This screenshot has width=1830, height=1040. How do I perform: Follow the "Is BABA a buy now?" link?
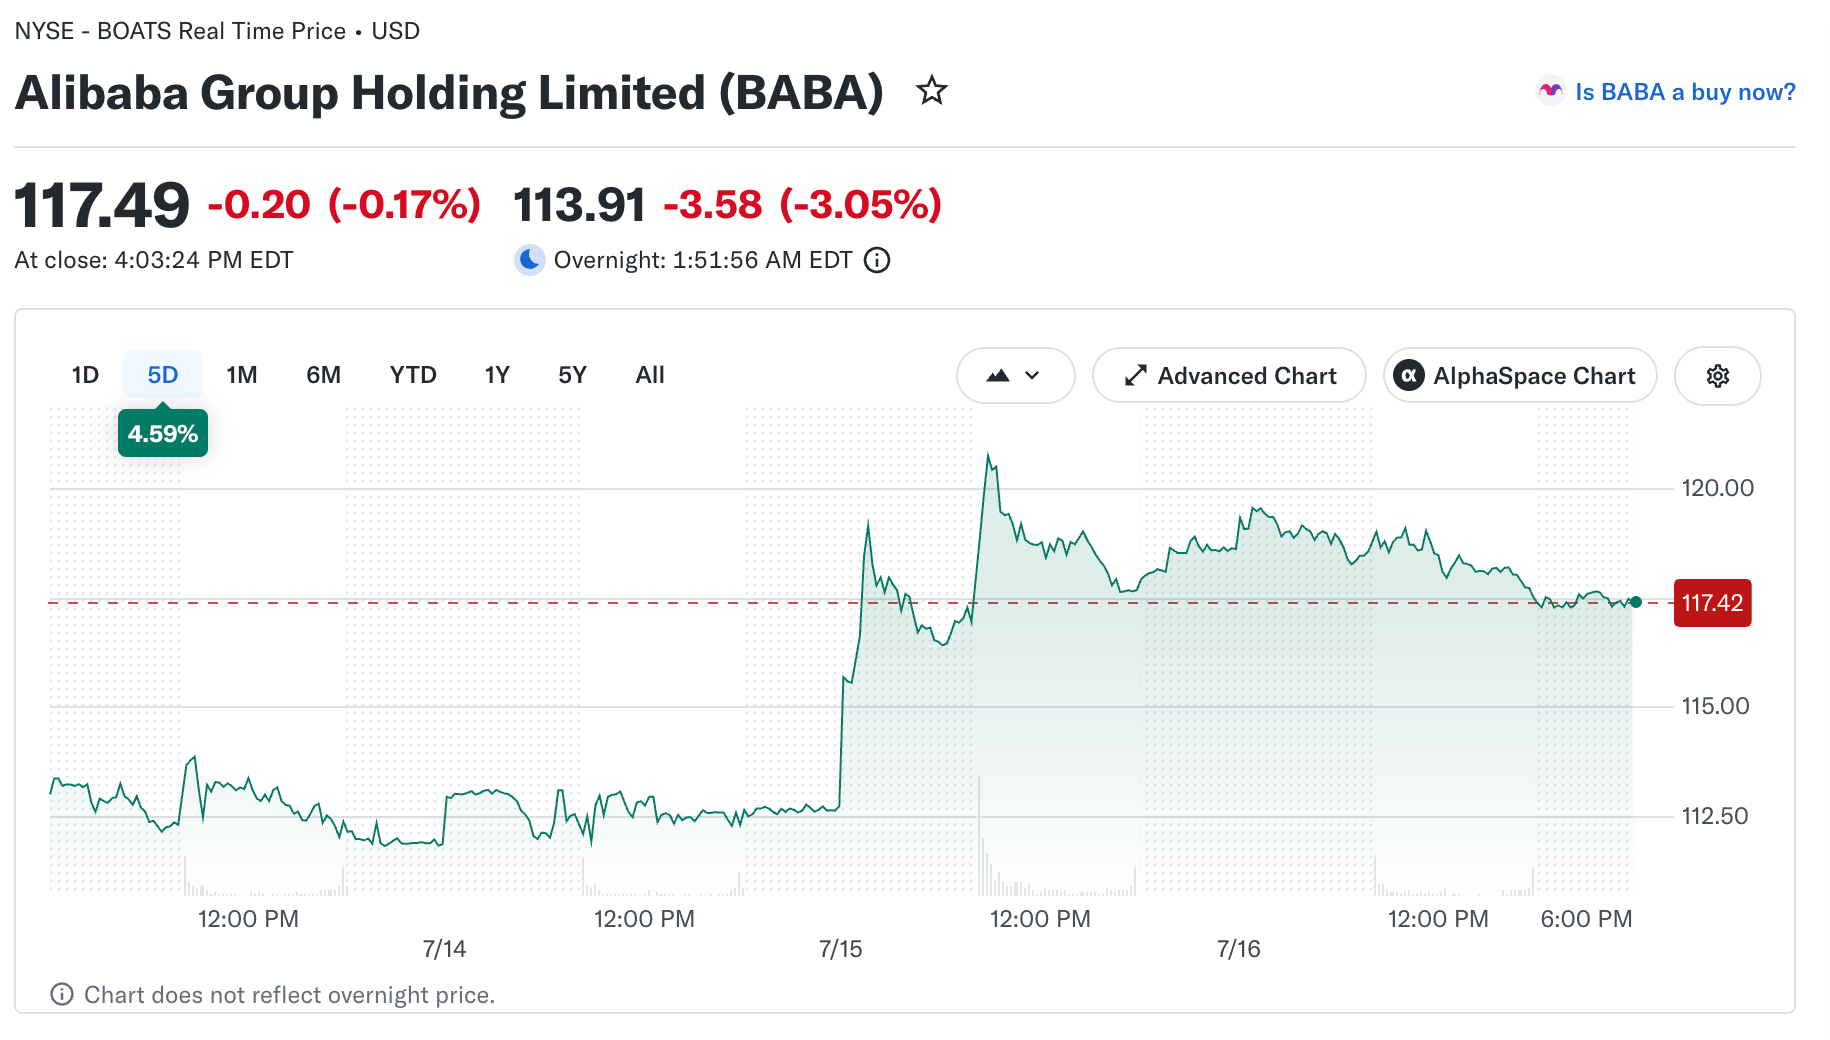tap(1685, 92)
